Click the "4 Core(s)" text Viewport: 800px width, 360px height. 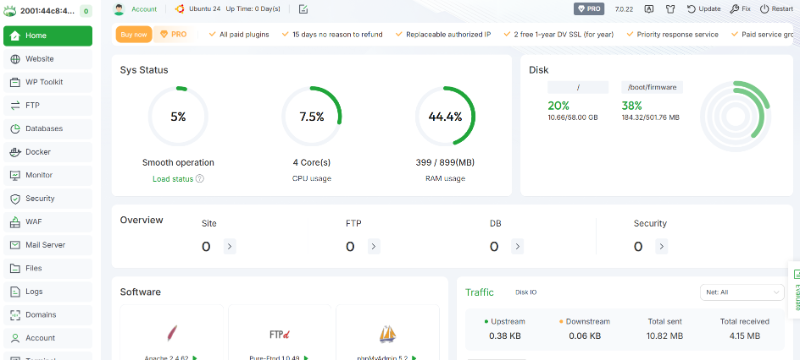coord(312,163)
